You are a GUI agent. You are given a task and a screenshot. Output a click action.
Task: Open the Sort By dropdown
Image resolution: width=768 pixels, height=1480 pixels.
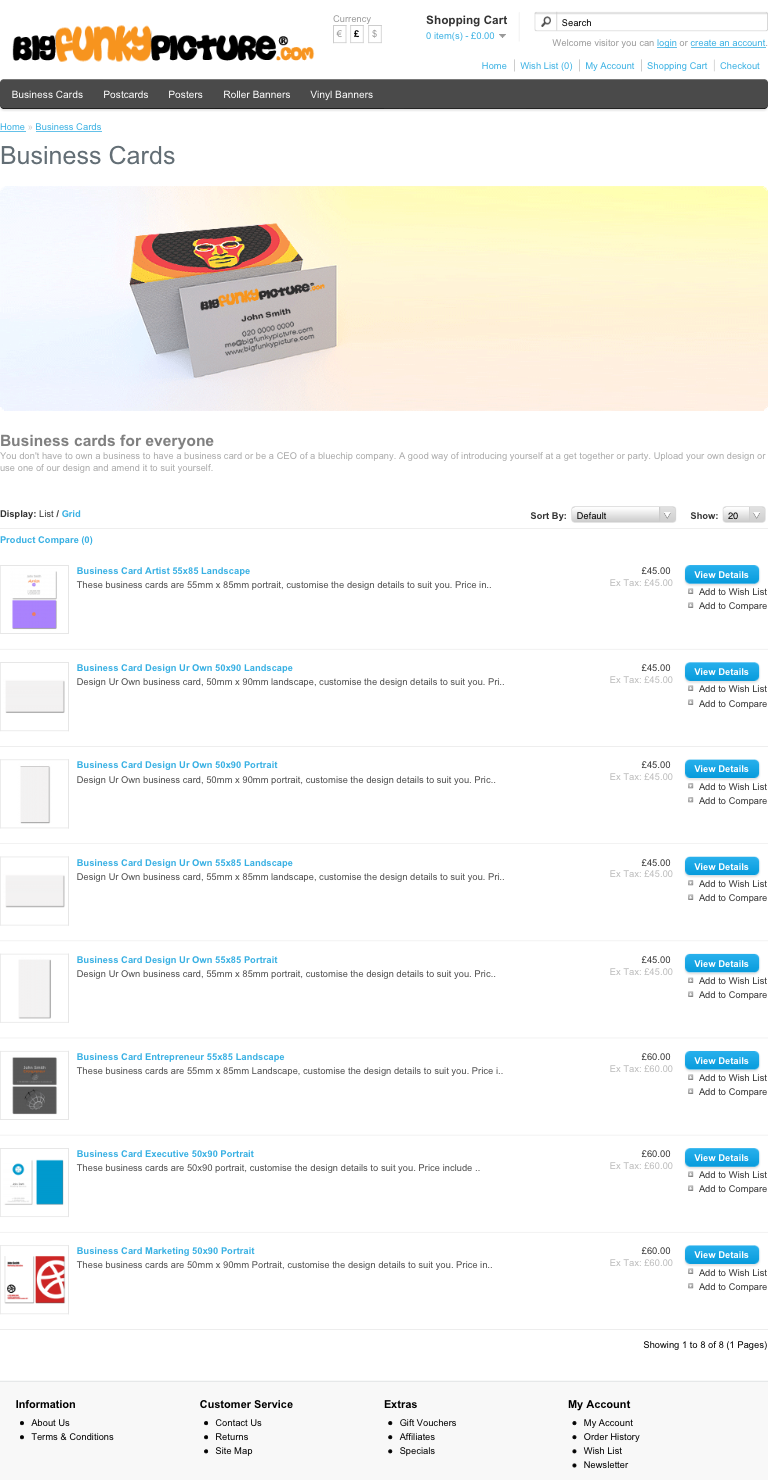click(624, 515)
